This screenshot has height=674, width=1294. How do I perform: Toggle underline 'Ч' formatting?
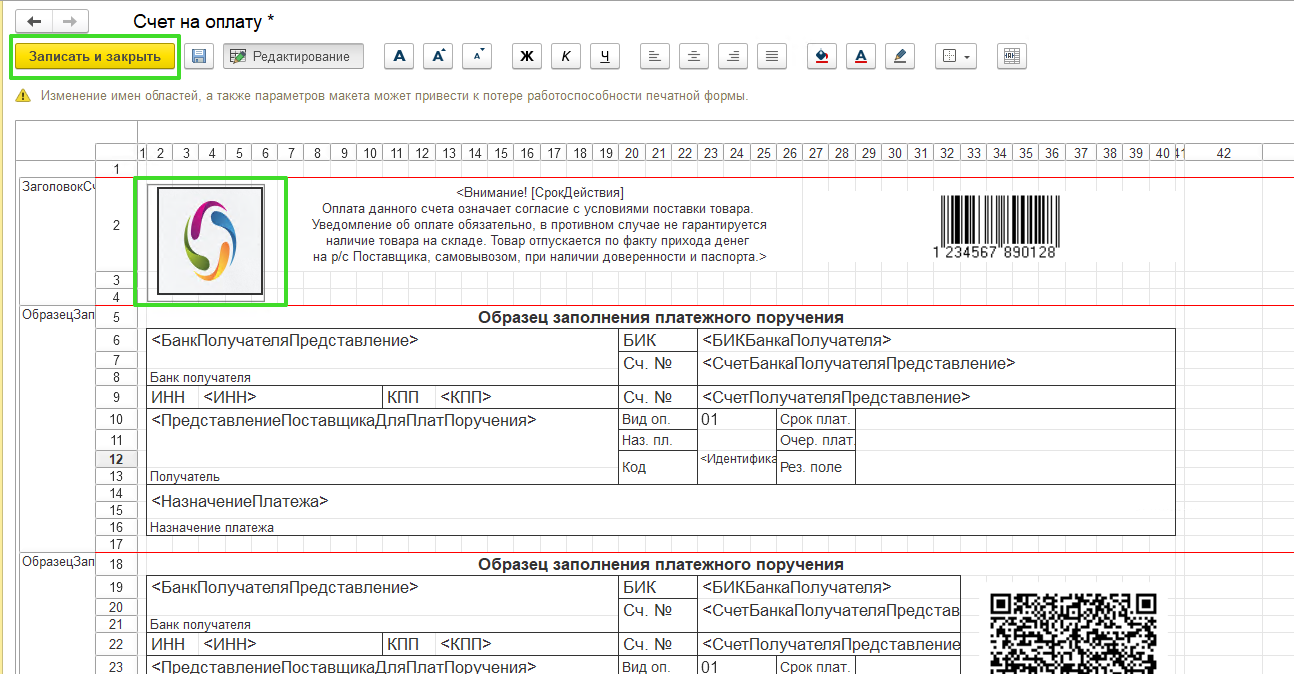tap(604, 57)
